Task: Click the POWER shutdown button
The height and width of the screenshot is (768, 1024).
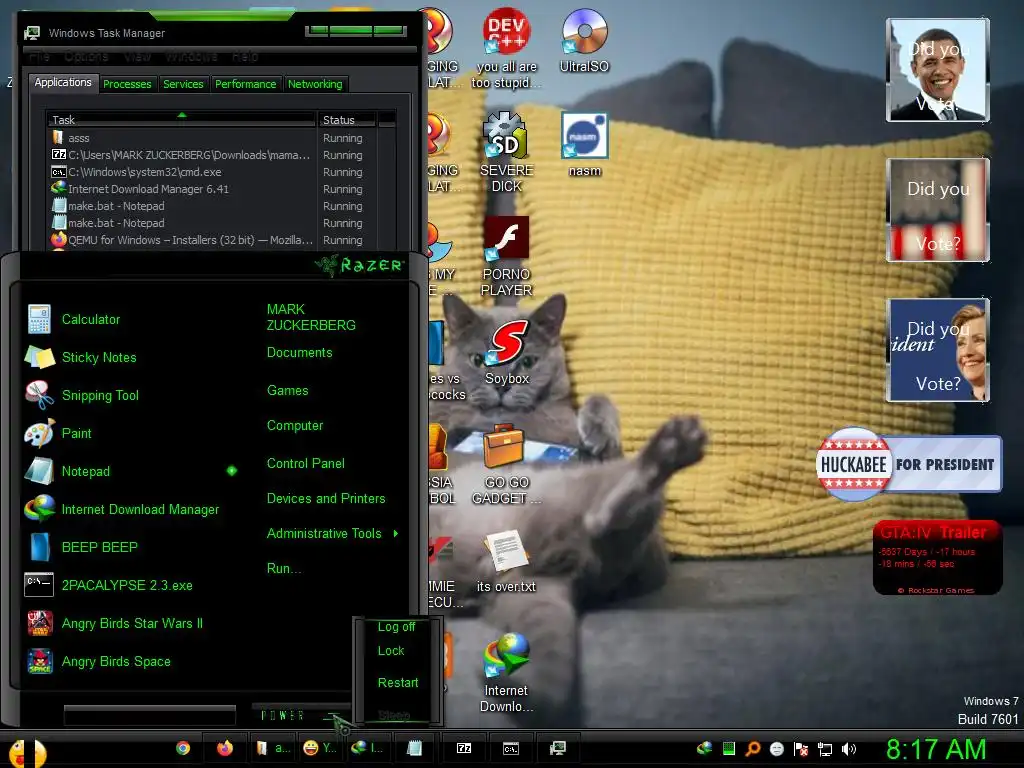Action: coord(283,716)
